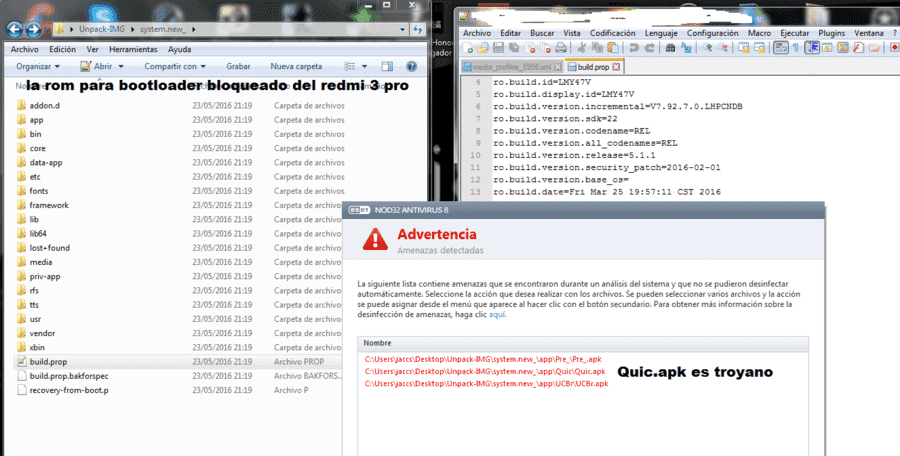Open Notepad++ Archivo menu
Screen dimensions: 900x456
pos(476,33)
